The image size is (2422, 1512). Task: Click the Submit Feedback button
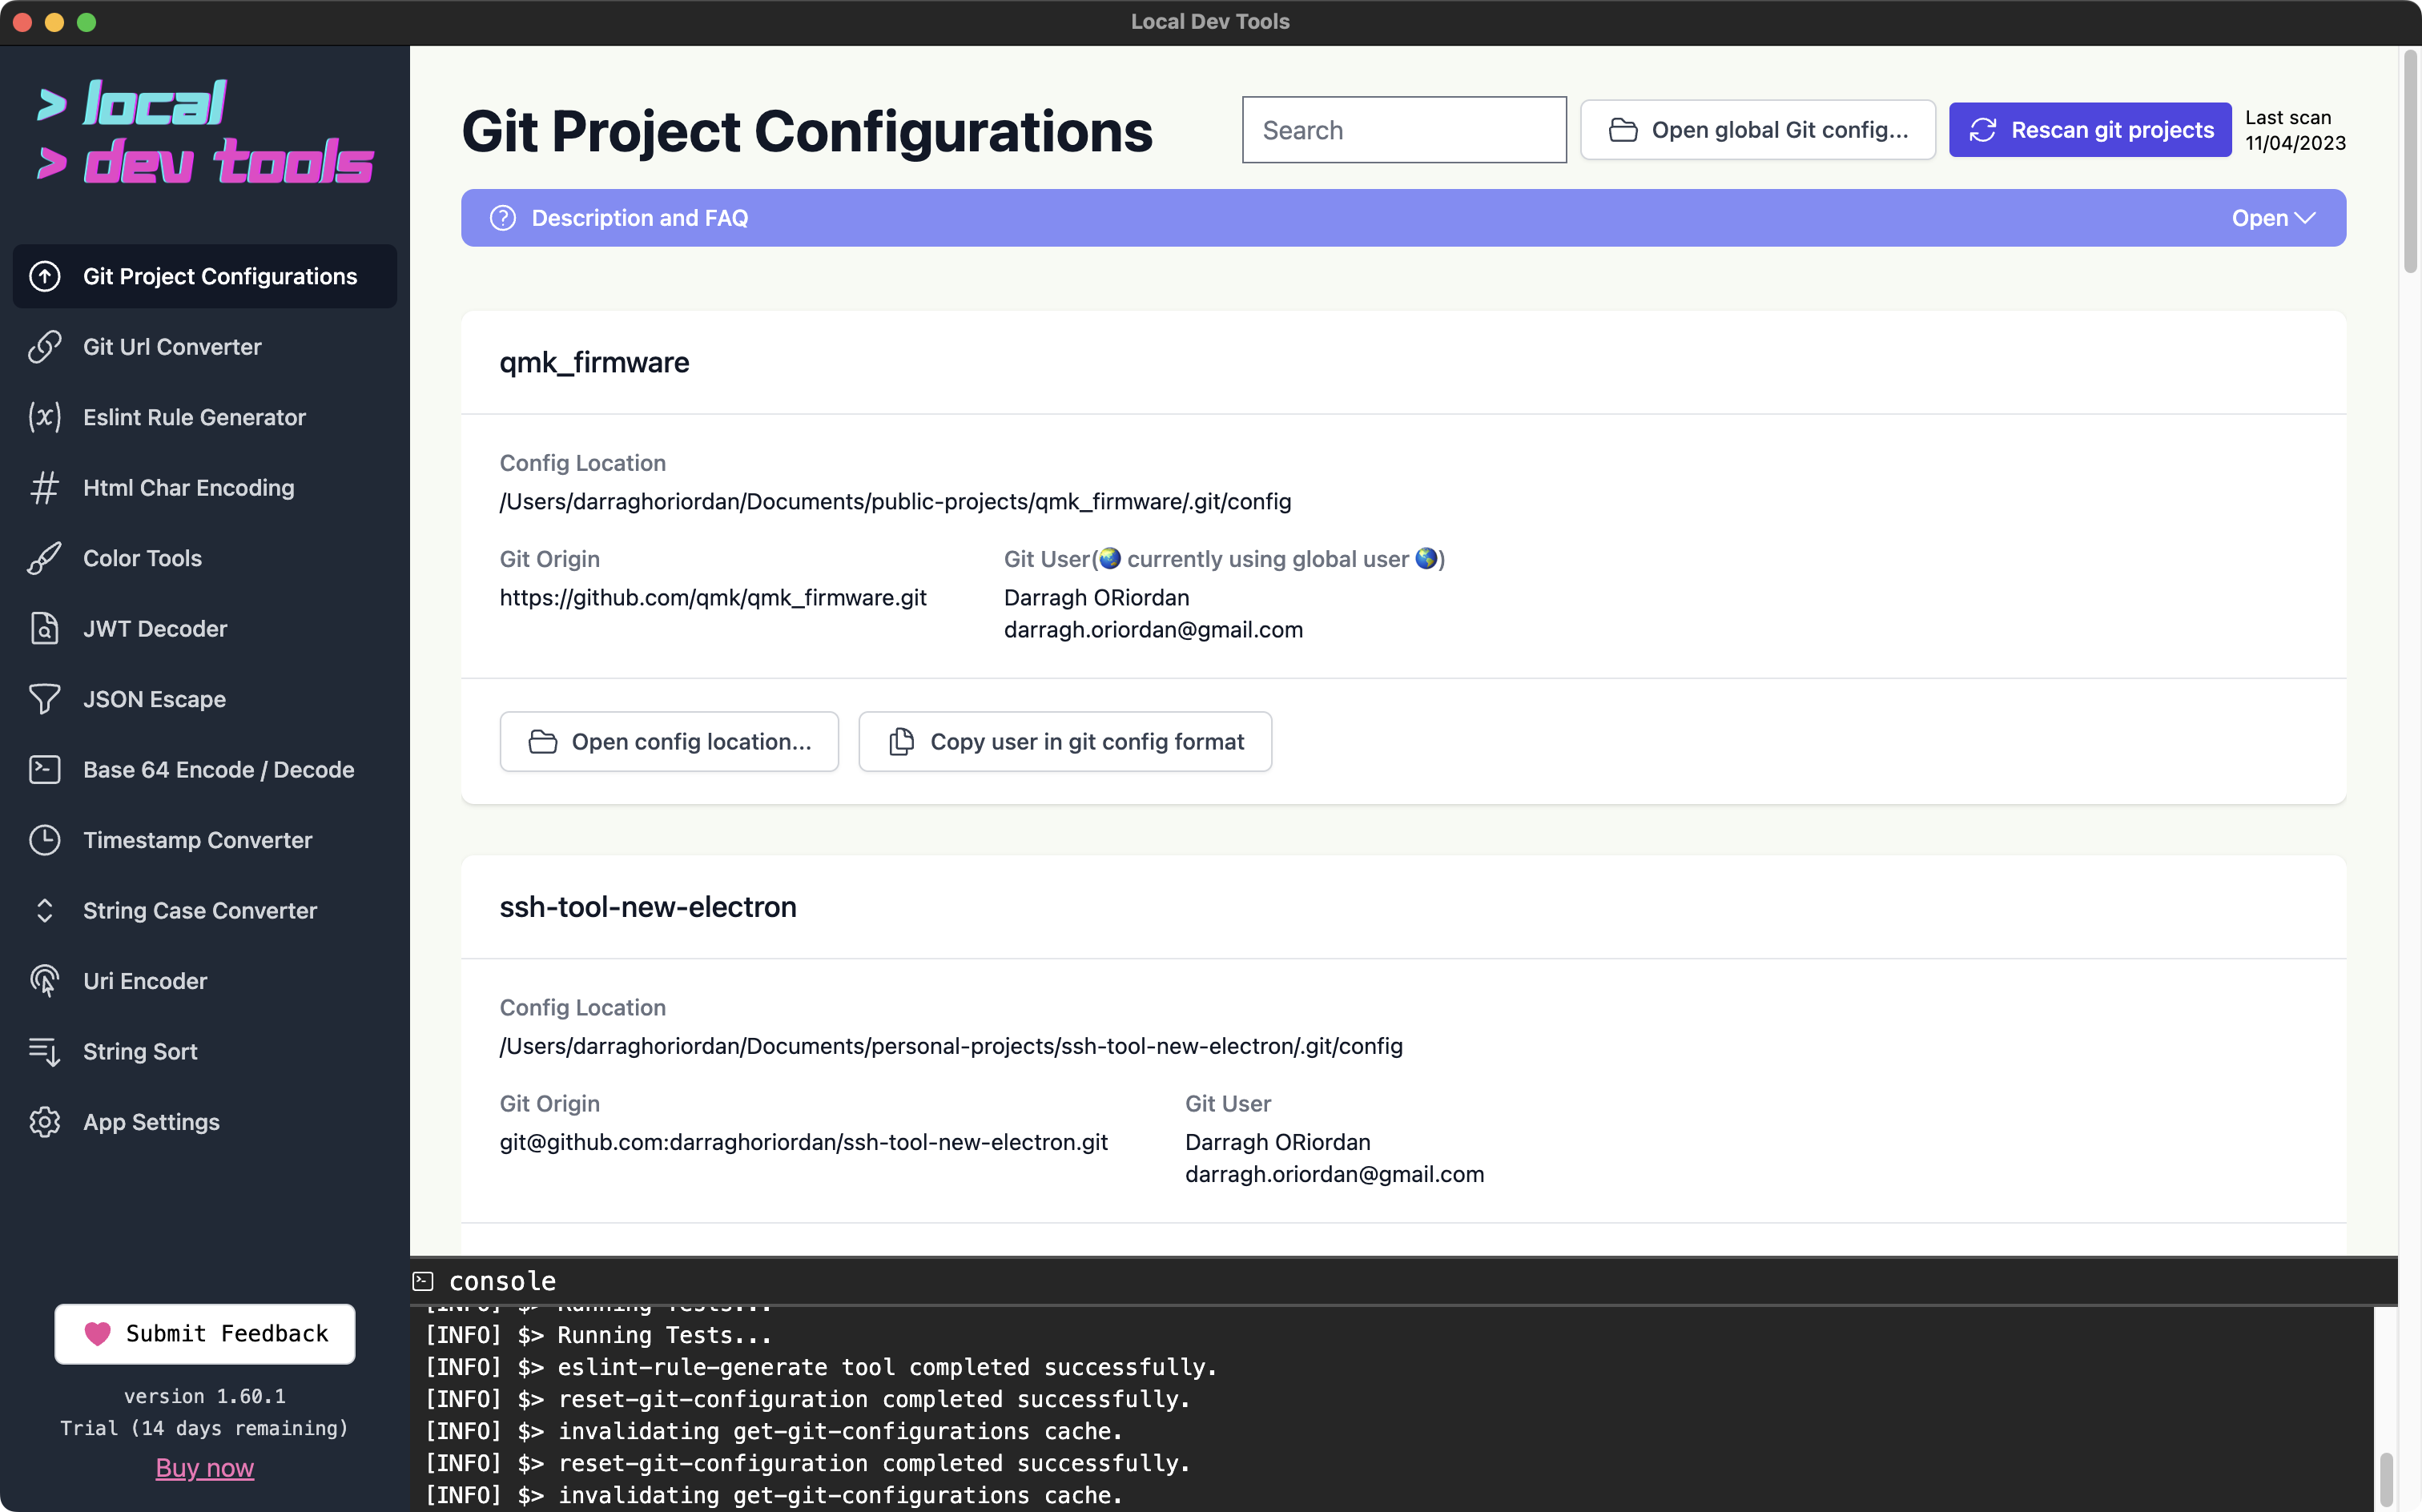(205, 1334)
